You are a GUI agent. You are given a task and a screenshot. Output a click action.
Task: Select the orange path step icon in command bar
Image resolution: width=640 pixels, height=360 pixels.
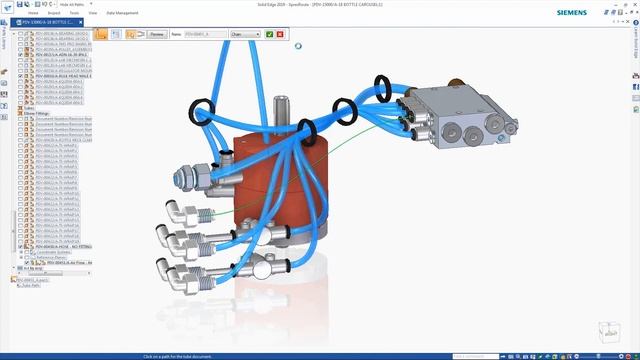(101, 34)
